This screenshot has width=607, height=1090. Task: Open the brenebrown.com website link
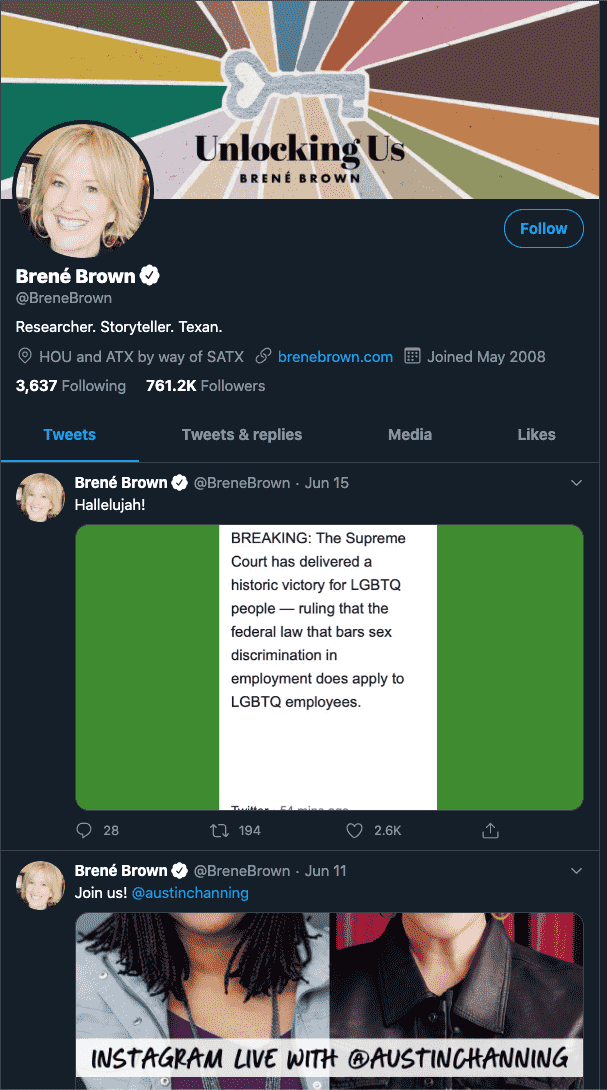coord(335,356)
